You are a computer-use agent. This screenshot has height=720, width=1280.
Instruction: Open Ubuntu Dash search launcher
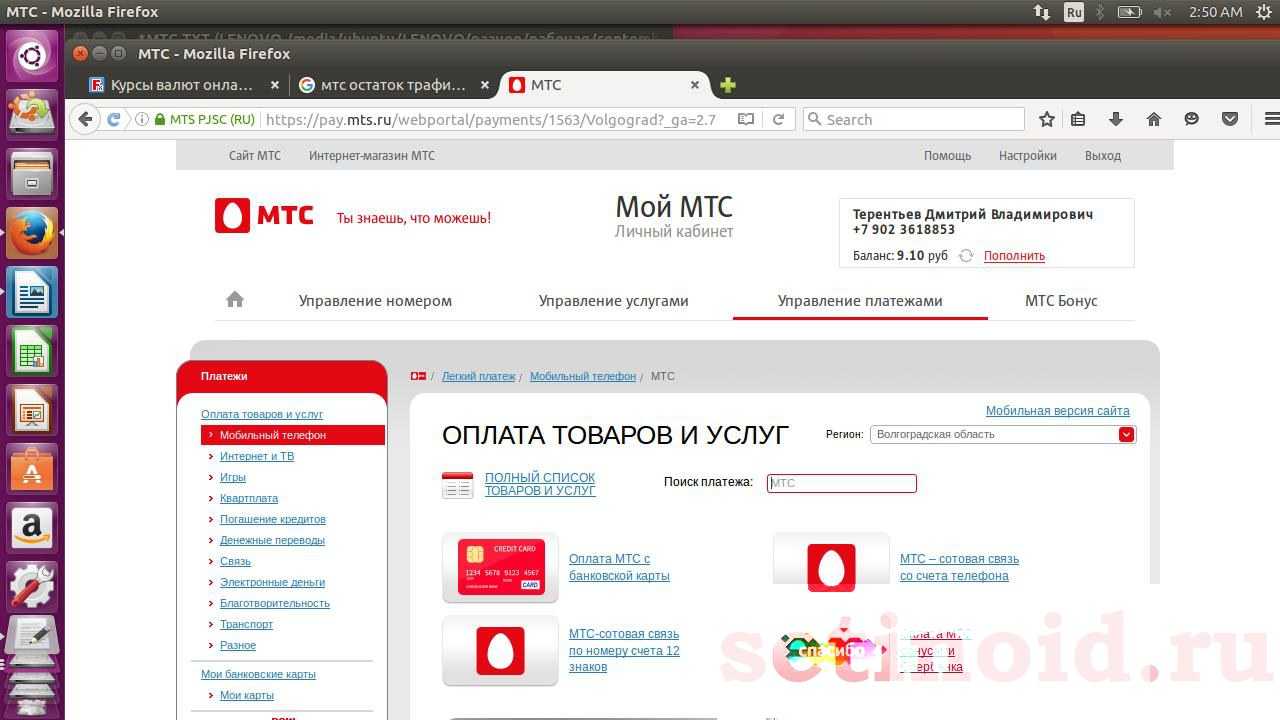click(x=32, y=55)
